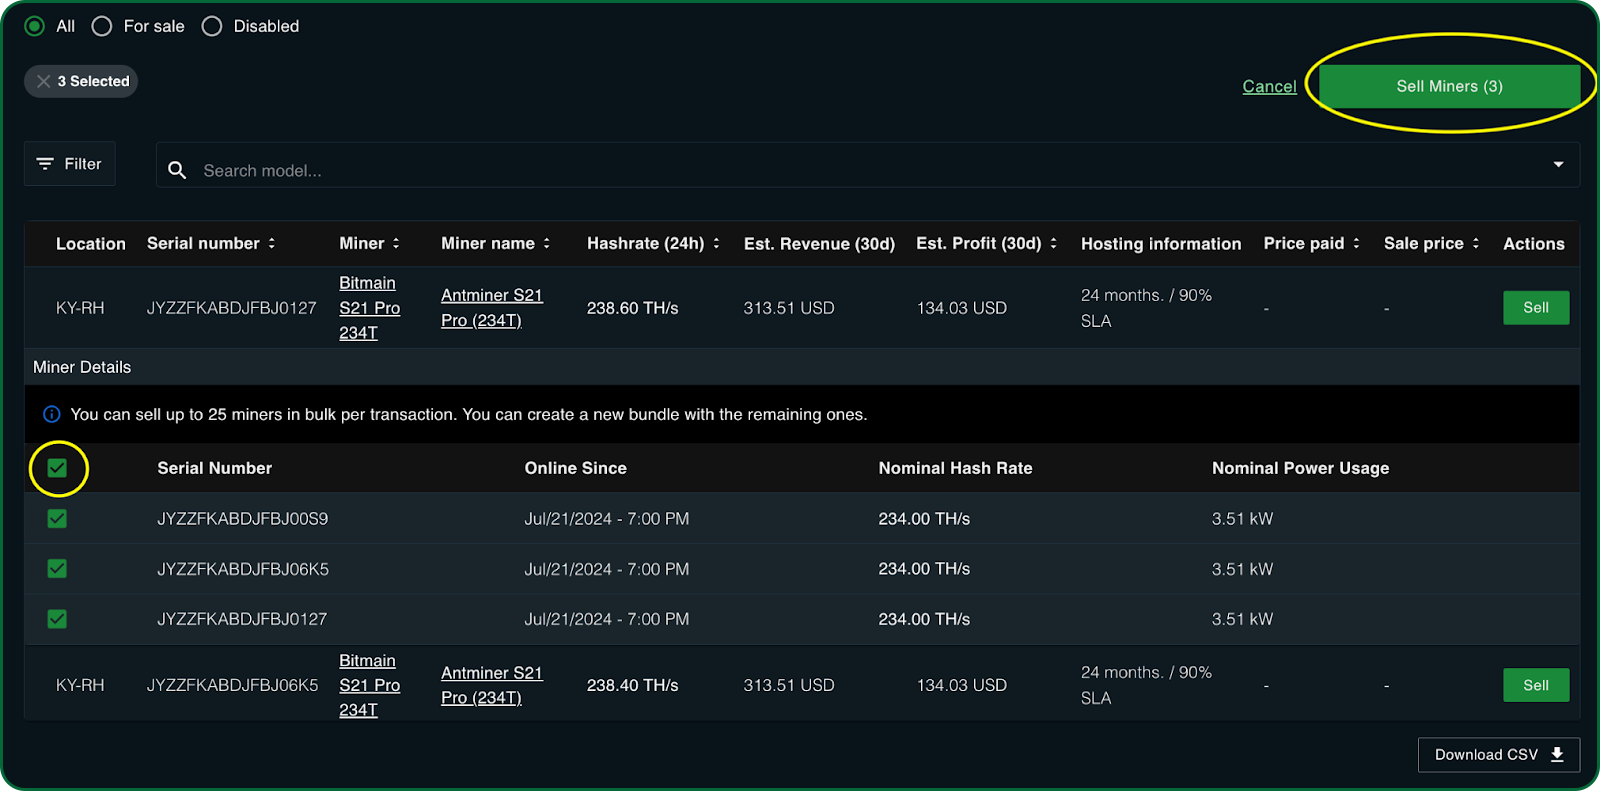Click the 238.60 TH/s hashrate value

tap(632, 308)
